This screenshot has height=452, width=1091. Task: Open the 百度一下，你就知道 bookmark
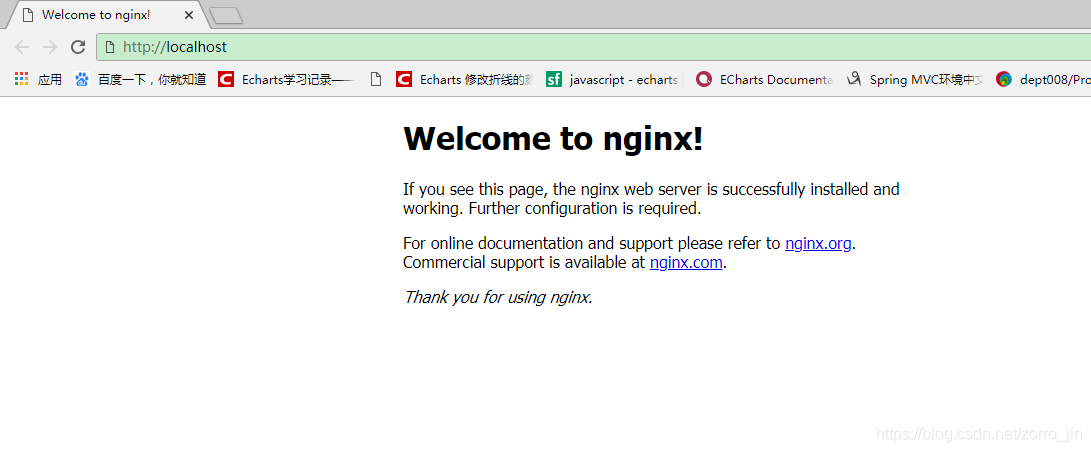[141, 79]
